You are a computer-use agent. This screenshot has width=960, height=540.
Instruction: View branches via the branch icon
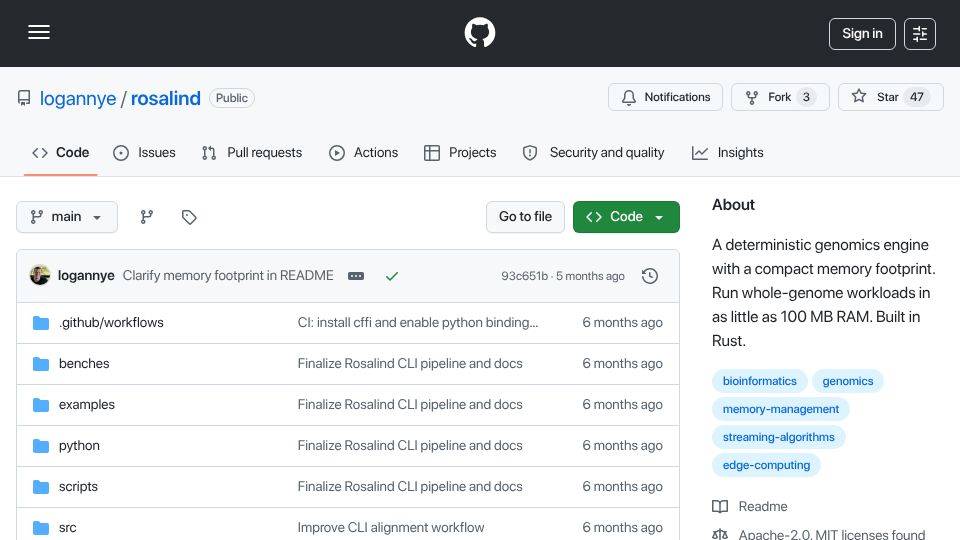click(x=146, y=217)
